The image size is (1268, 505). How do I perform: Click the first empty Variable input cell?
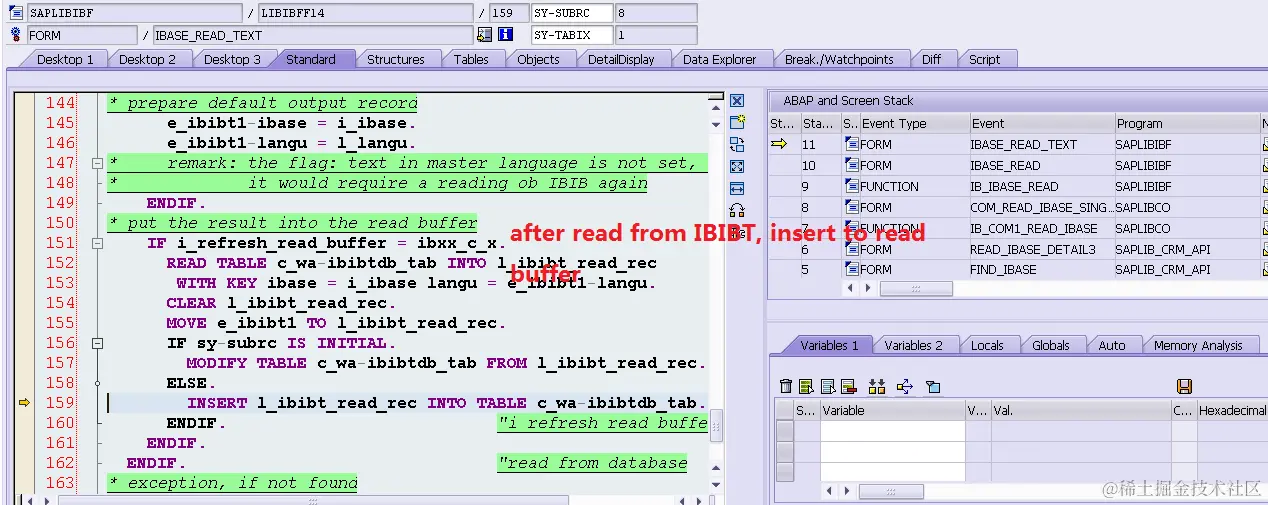(x=892, y=430)
